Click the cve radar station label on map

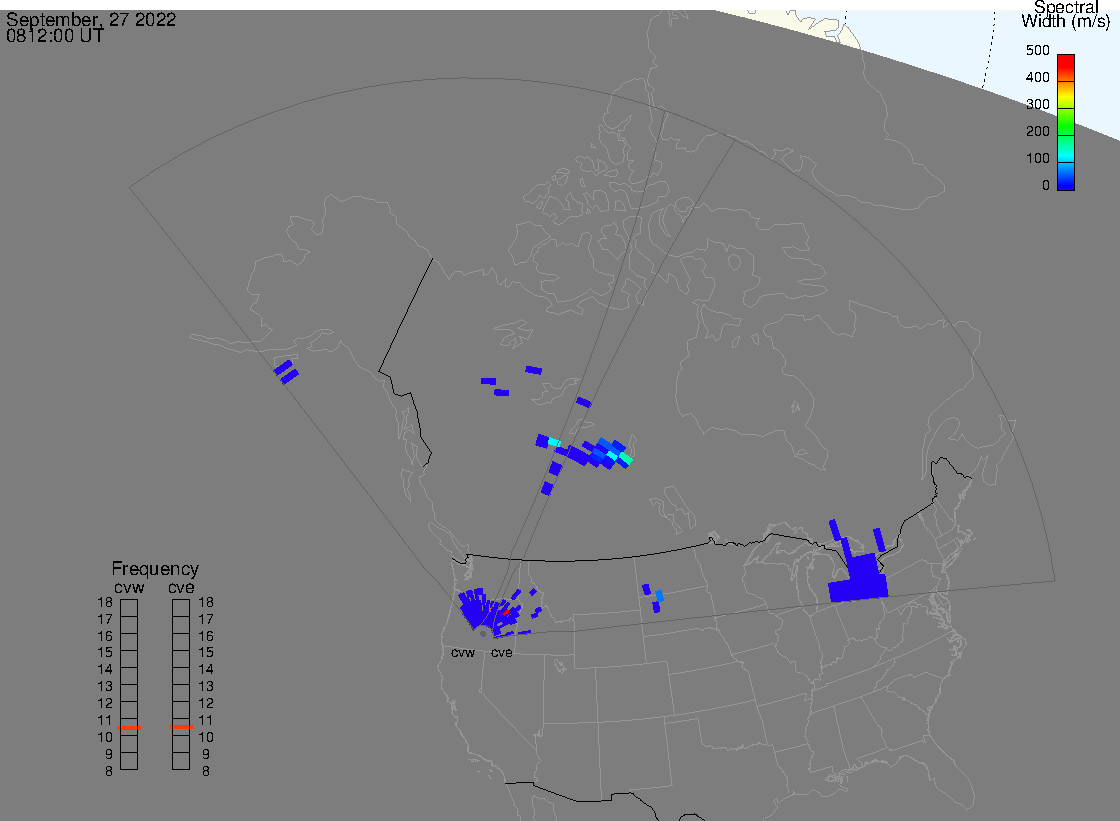pos(501,652)
